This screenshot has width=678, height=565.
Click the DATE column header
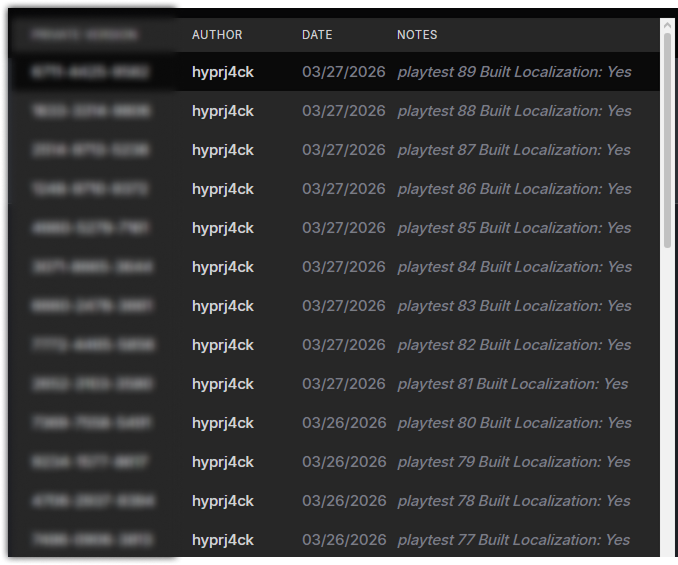pyautogui.click(x=317, y=35)
